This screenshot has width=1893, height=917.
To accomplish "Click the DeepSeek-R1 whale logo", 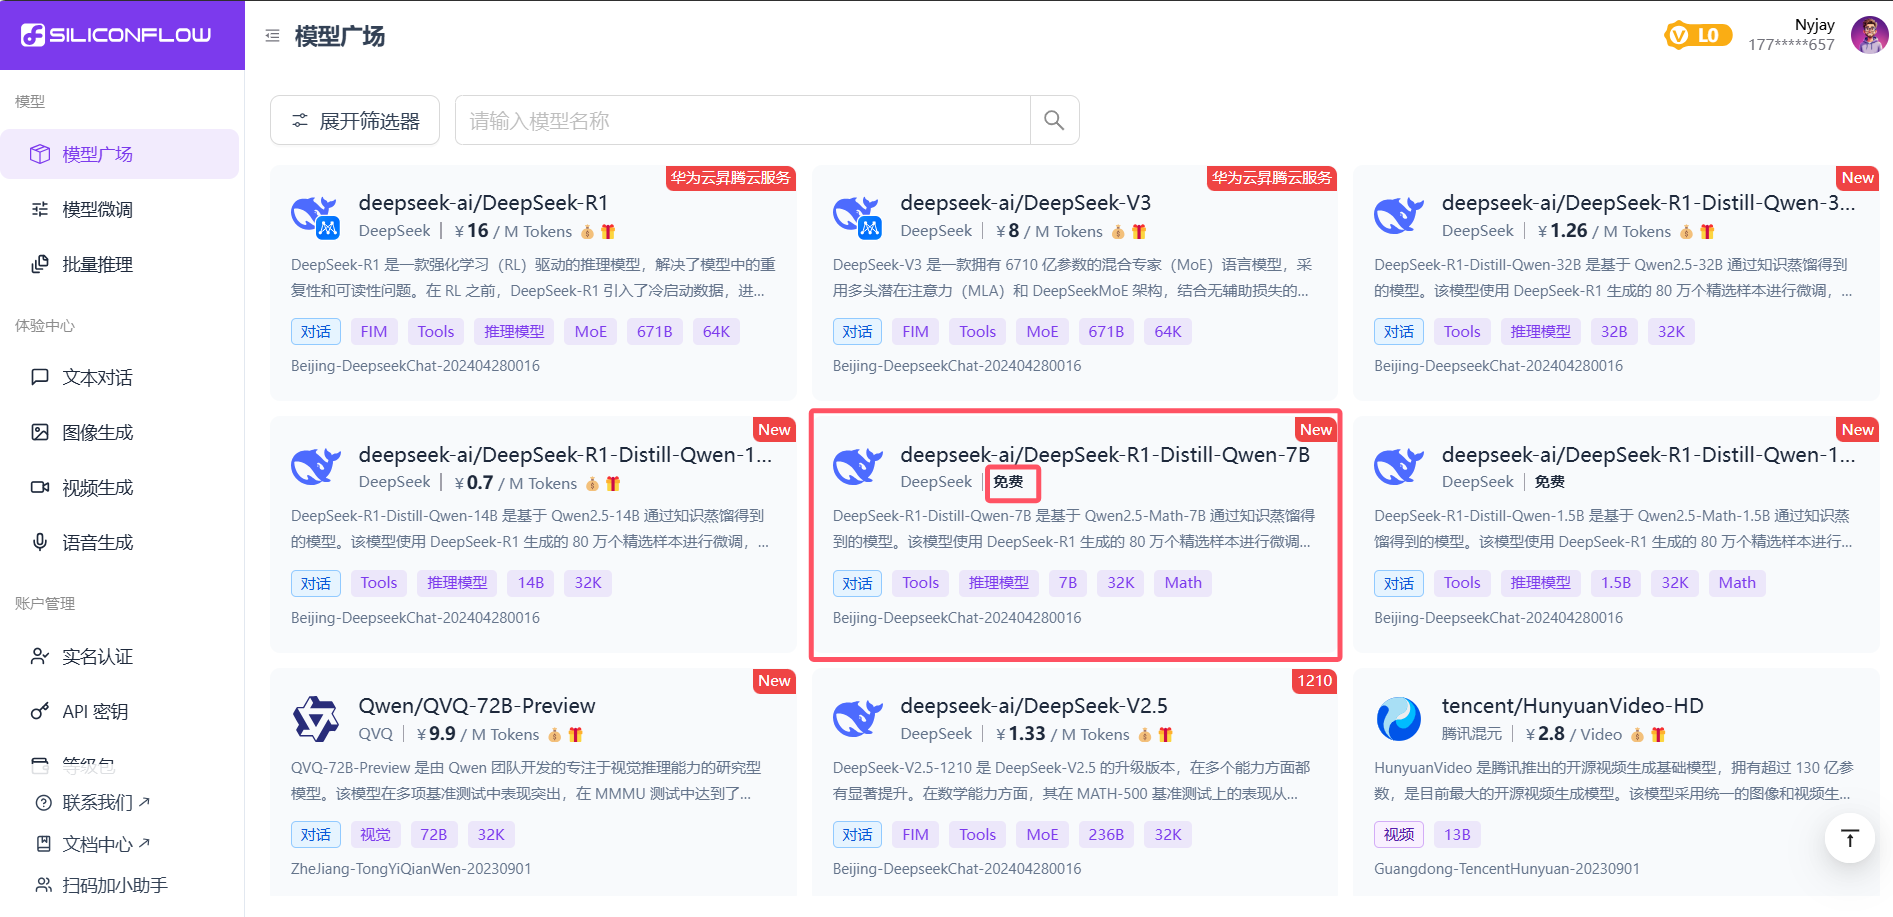I will pos(316,216).
